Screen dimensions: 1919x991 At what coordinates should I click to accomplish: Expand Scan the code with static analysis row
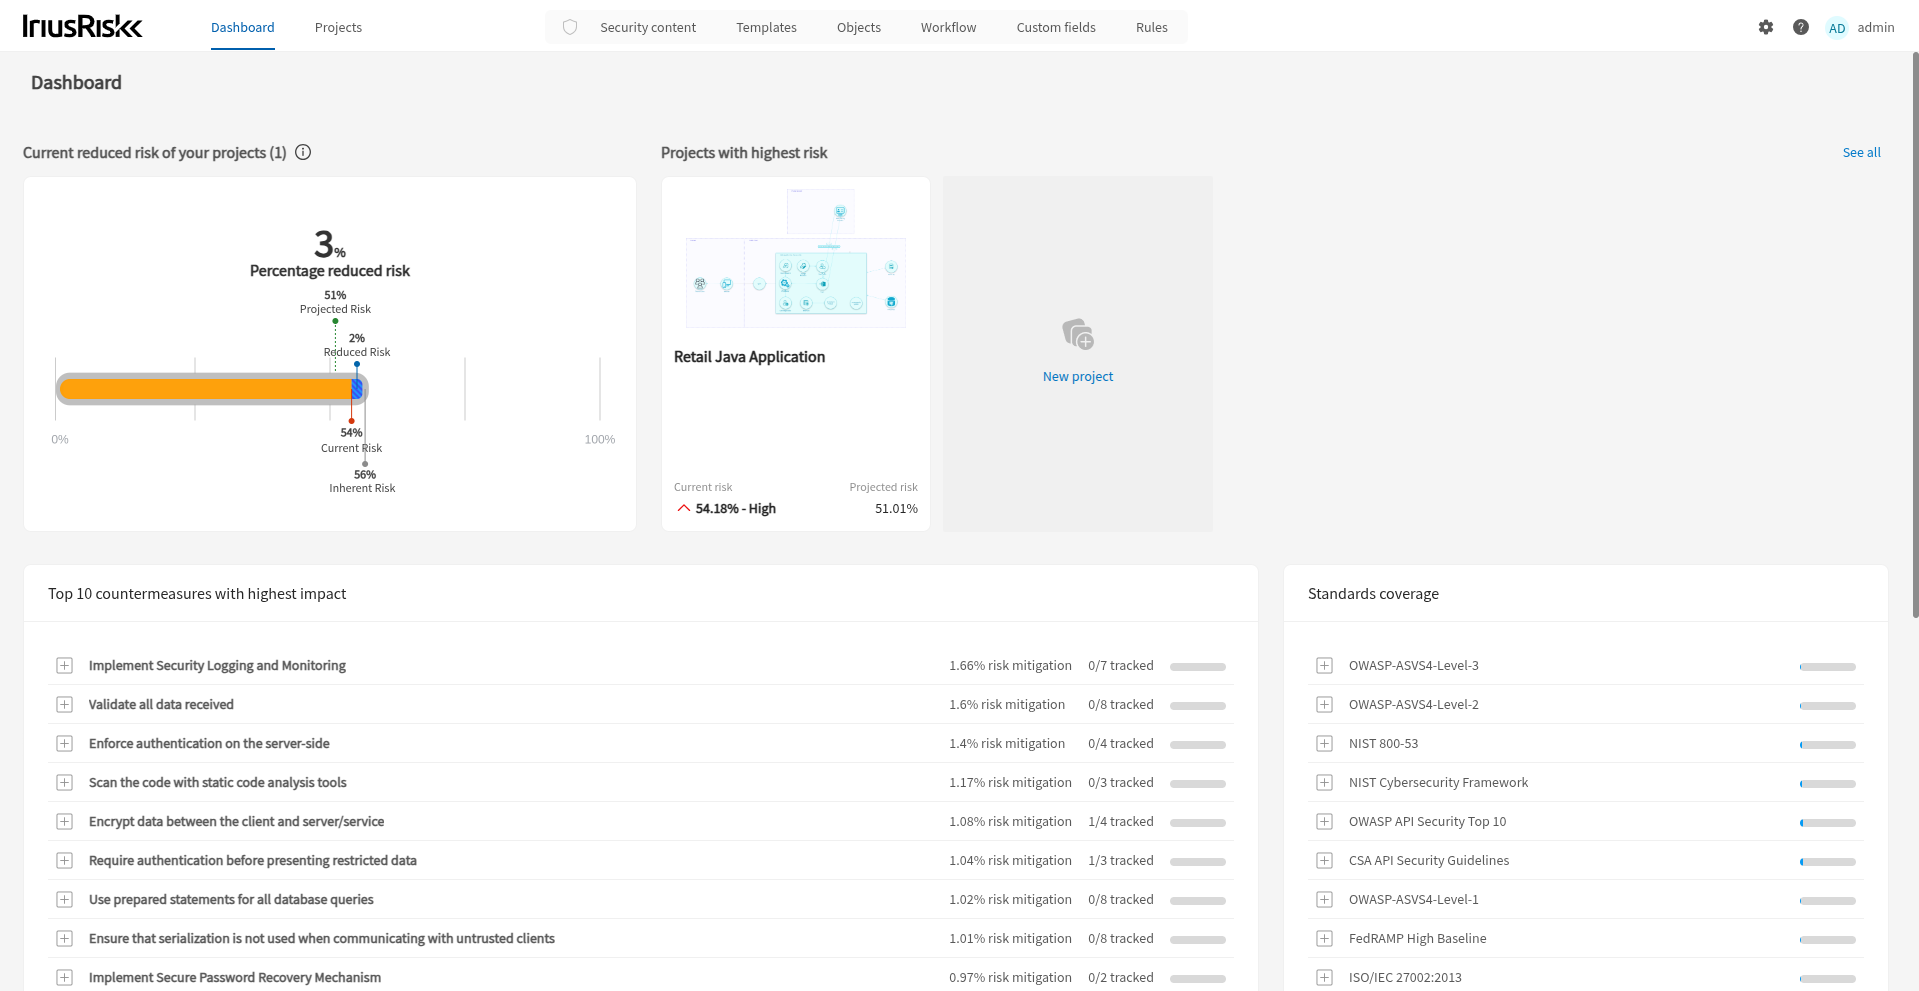64,783
